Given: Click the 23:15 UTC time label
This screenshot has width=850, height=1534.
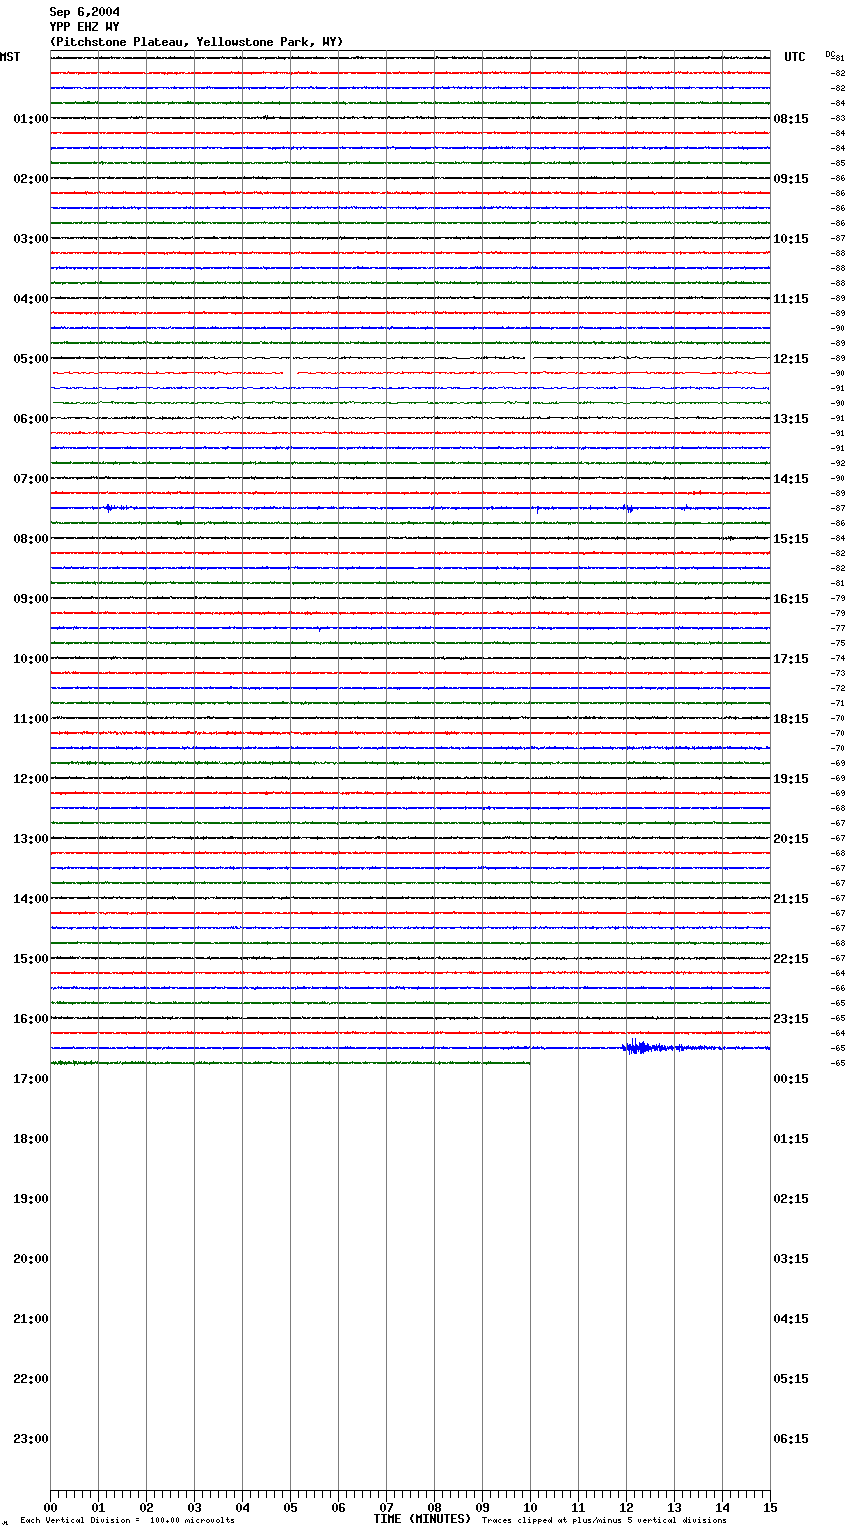Looking at the screenshot, I should tap(791, 1019).
